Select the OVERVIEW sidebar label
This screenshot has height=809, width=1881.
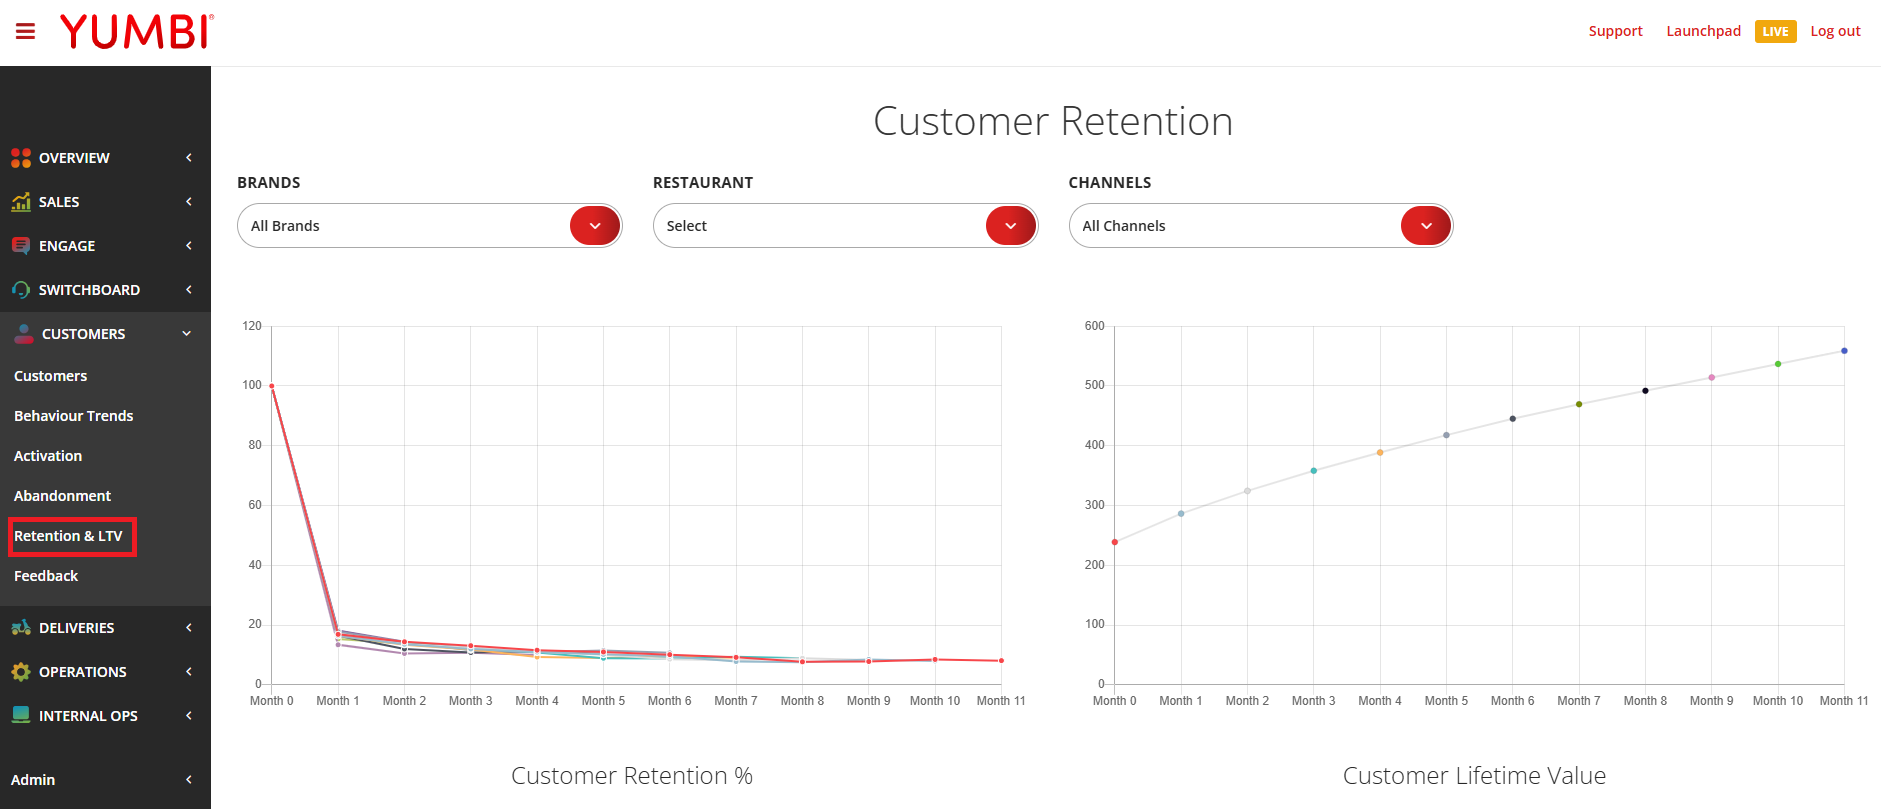[x=75, y=158]
